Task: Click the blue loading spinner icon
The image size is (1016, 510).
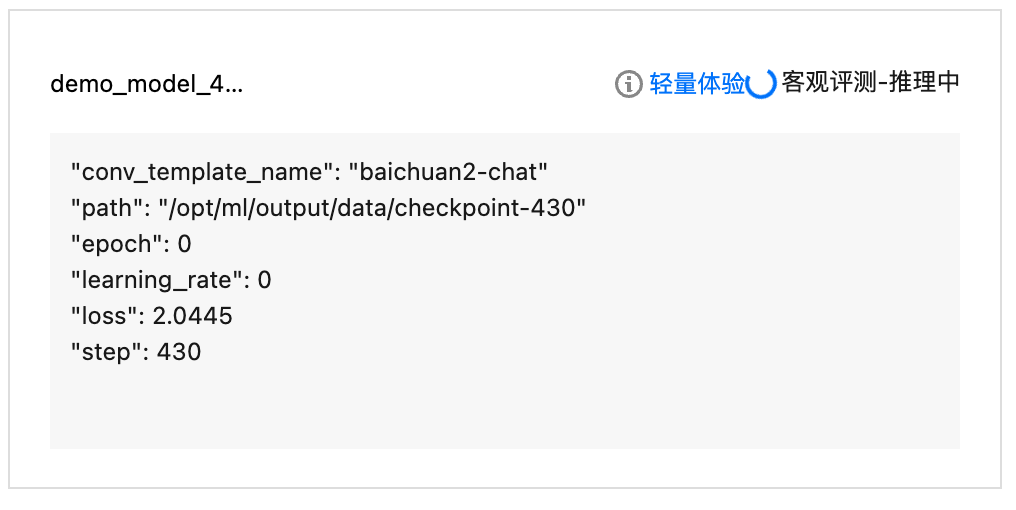Action: pos(761,84)
